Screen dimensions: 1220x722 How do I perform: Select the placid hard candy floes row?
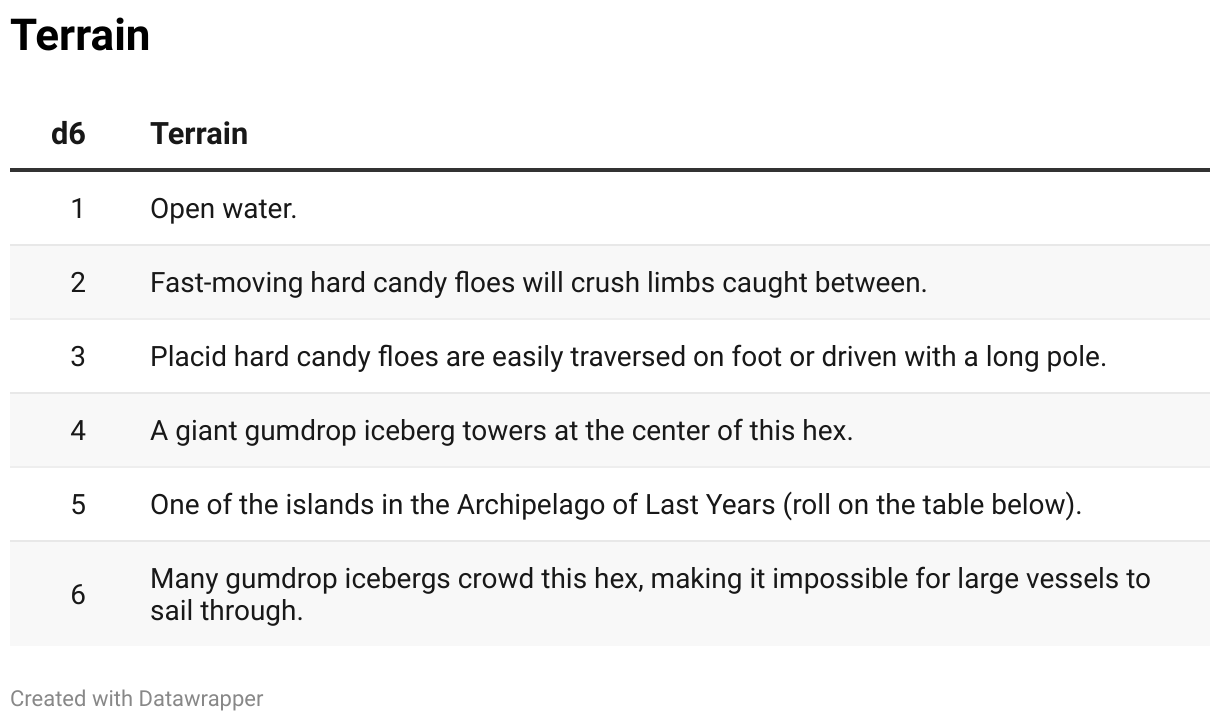(x=610, y=357)
